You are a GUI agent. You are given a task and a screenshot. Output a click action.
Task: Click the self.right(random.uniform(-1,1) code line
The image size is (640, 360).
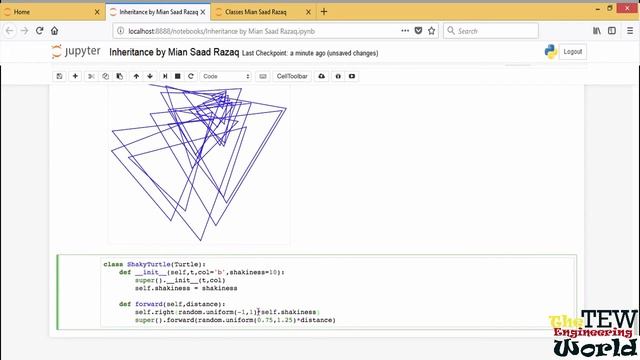tap(227, 312)
